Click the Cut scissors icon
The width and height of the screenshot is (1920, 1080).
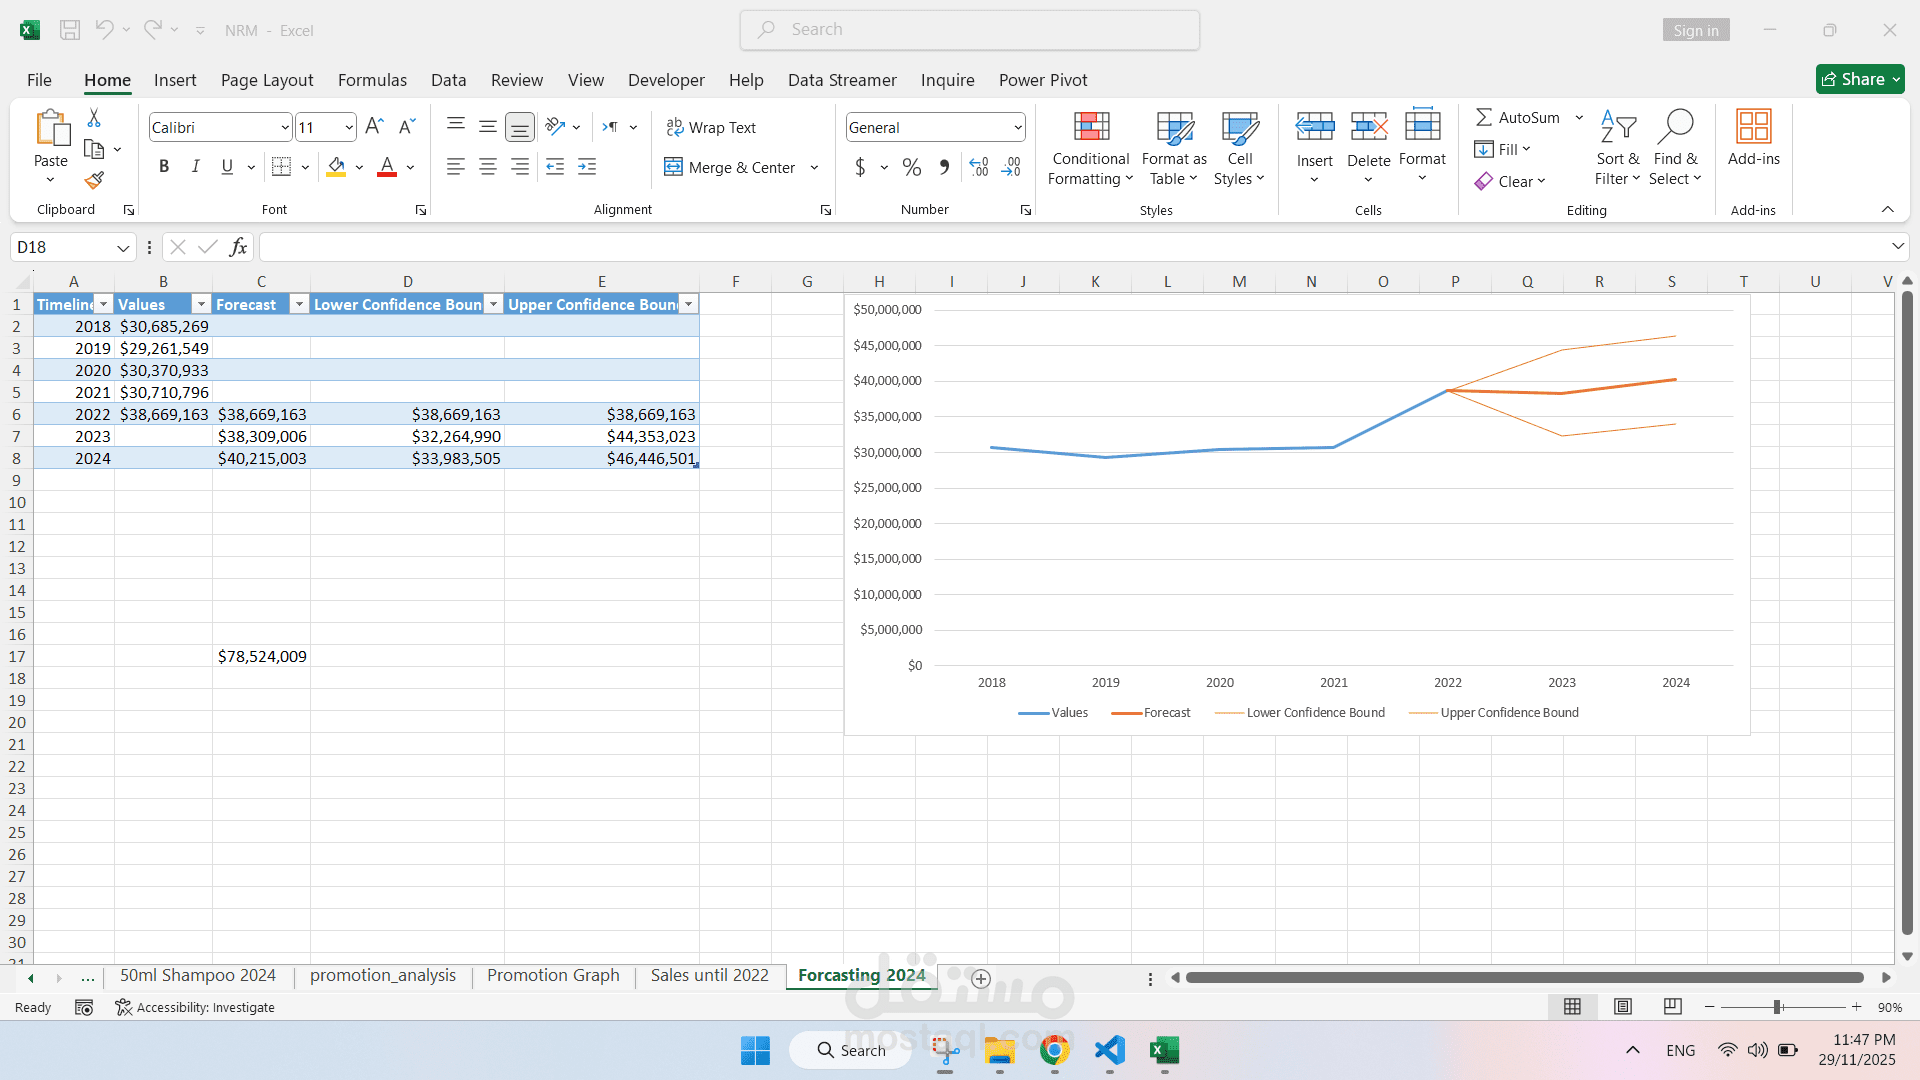(94, 118)
